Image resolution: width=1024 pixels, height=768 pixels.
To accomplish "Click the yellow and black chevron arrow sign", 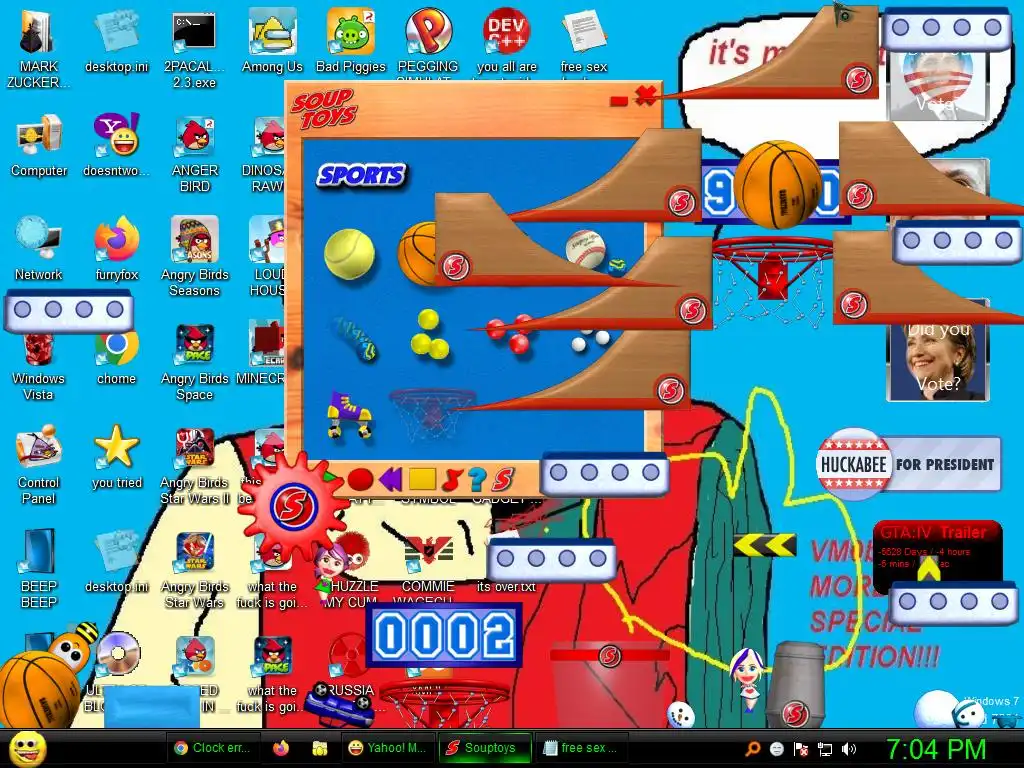I will click(x=765, y=545).
